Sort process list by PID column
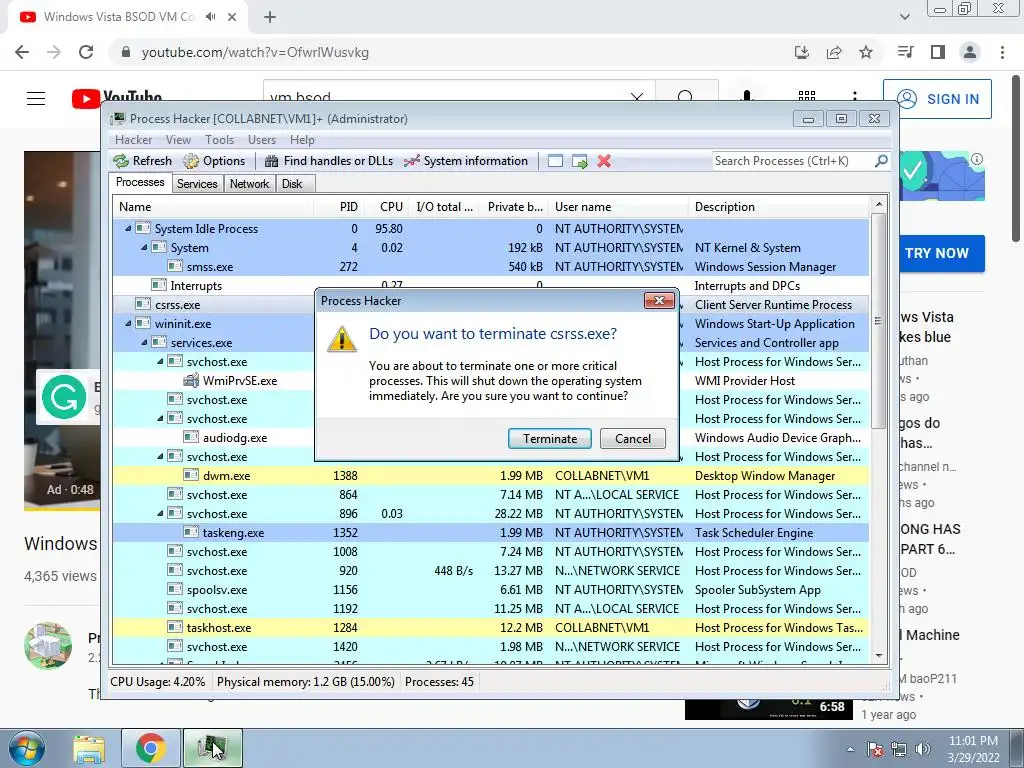 pyautogui.click(x=338, y=207)
